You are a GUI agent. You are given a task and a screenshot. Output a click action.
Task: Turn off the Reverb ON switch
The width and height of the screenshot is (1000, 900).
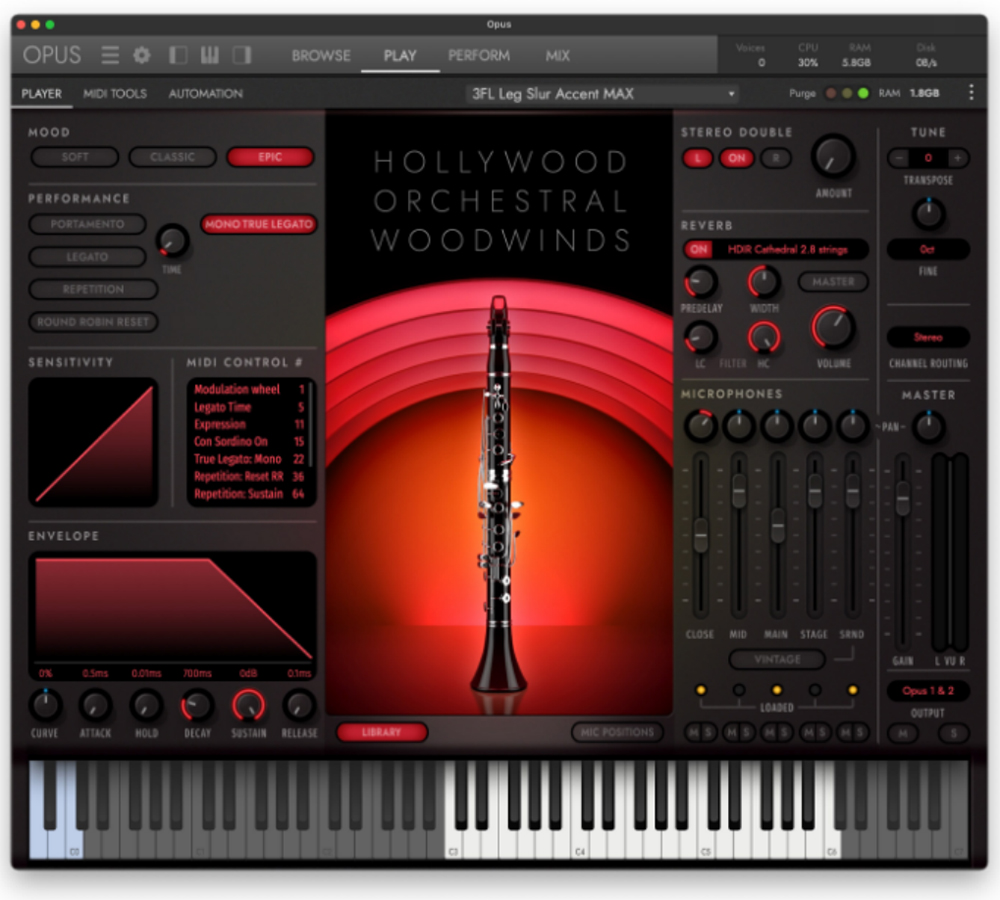698,249
